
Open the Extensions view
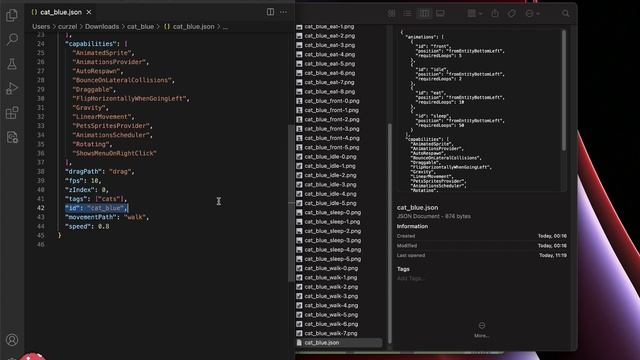[12, 113]
